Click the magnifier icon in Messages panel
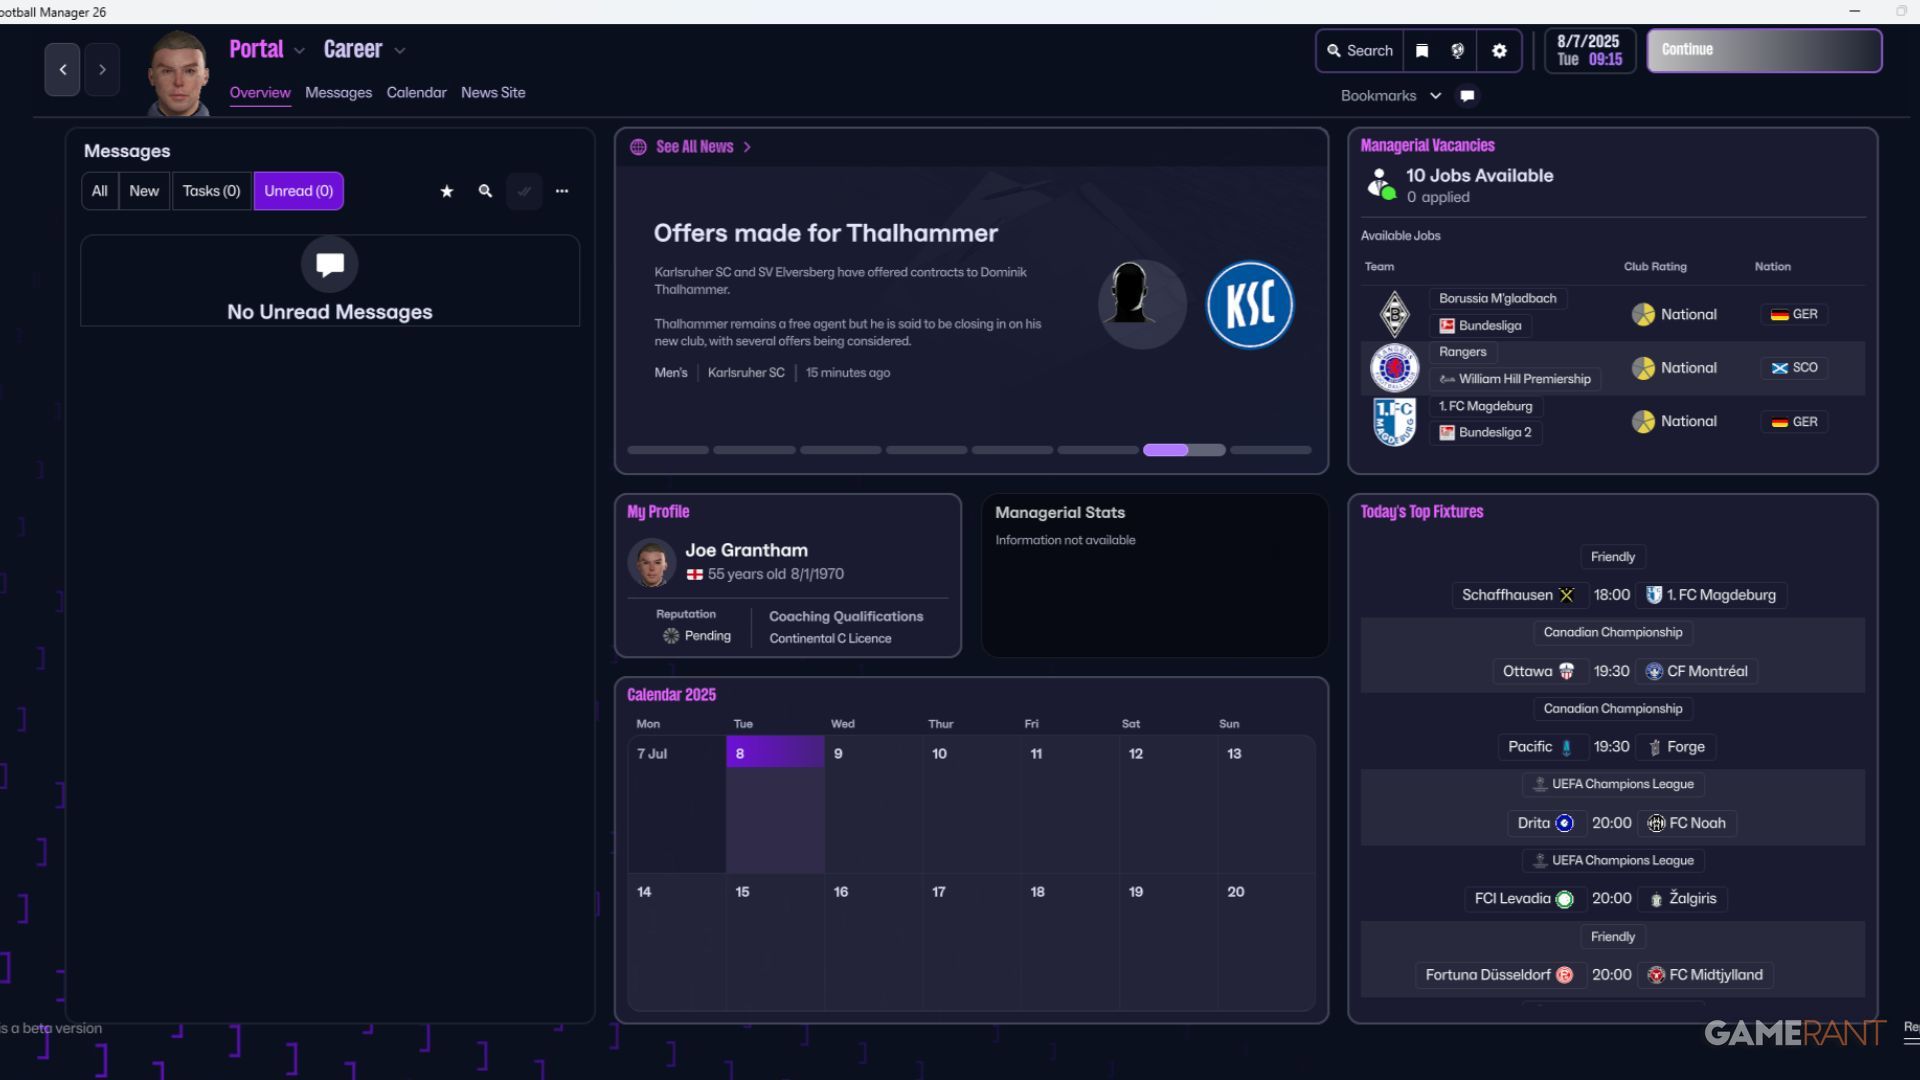 [x=485, y=191]
